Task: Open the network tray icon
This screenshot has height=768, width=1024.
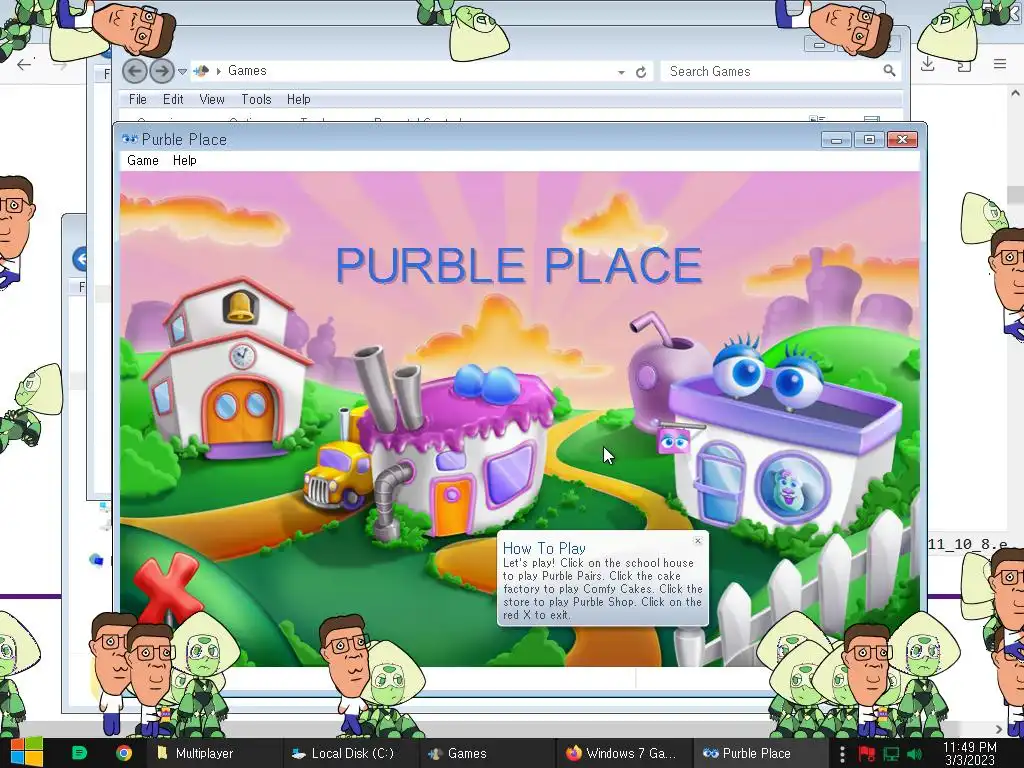Action: click(x=891, y=754)
